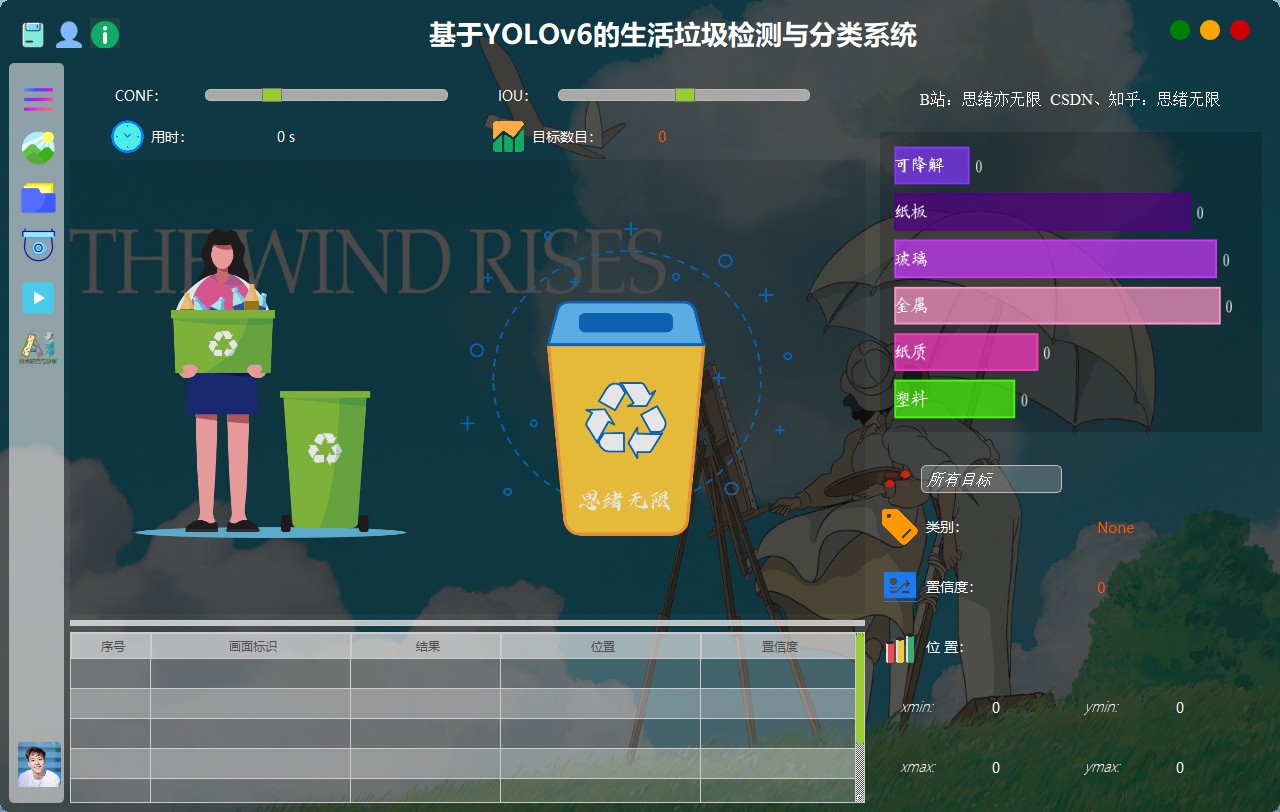Open the user profile icon
This screenshot has width=1280, height=812.
pyautogui.click(x=69, y=35)
